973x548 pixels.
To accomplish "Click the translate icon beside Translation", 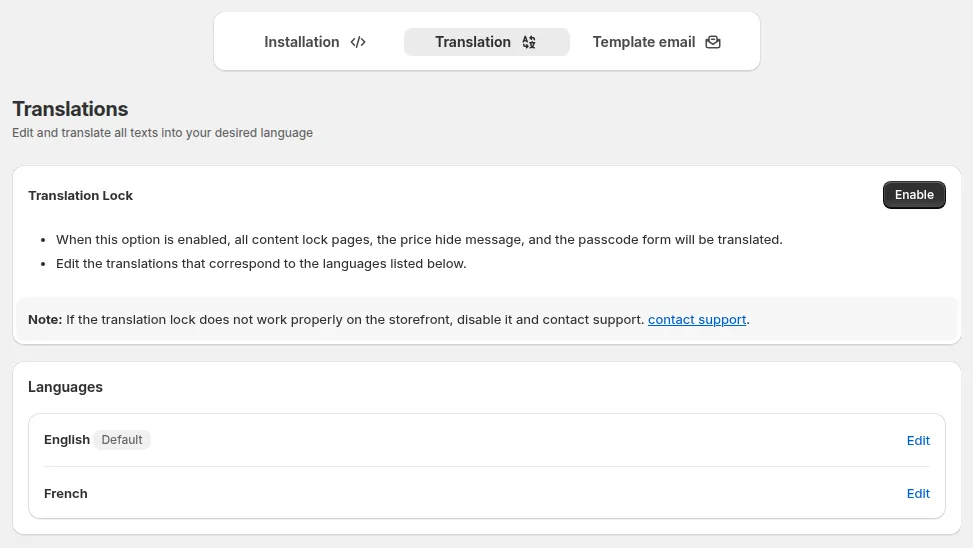I will [x=529, y=42].
